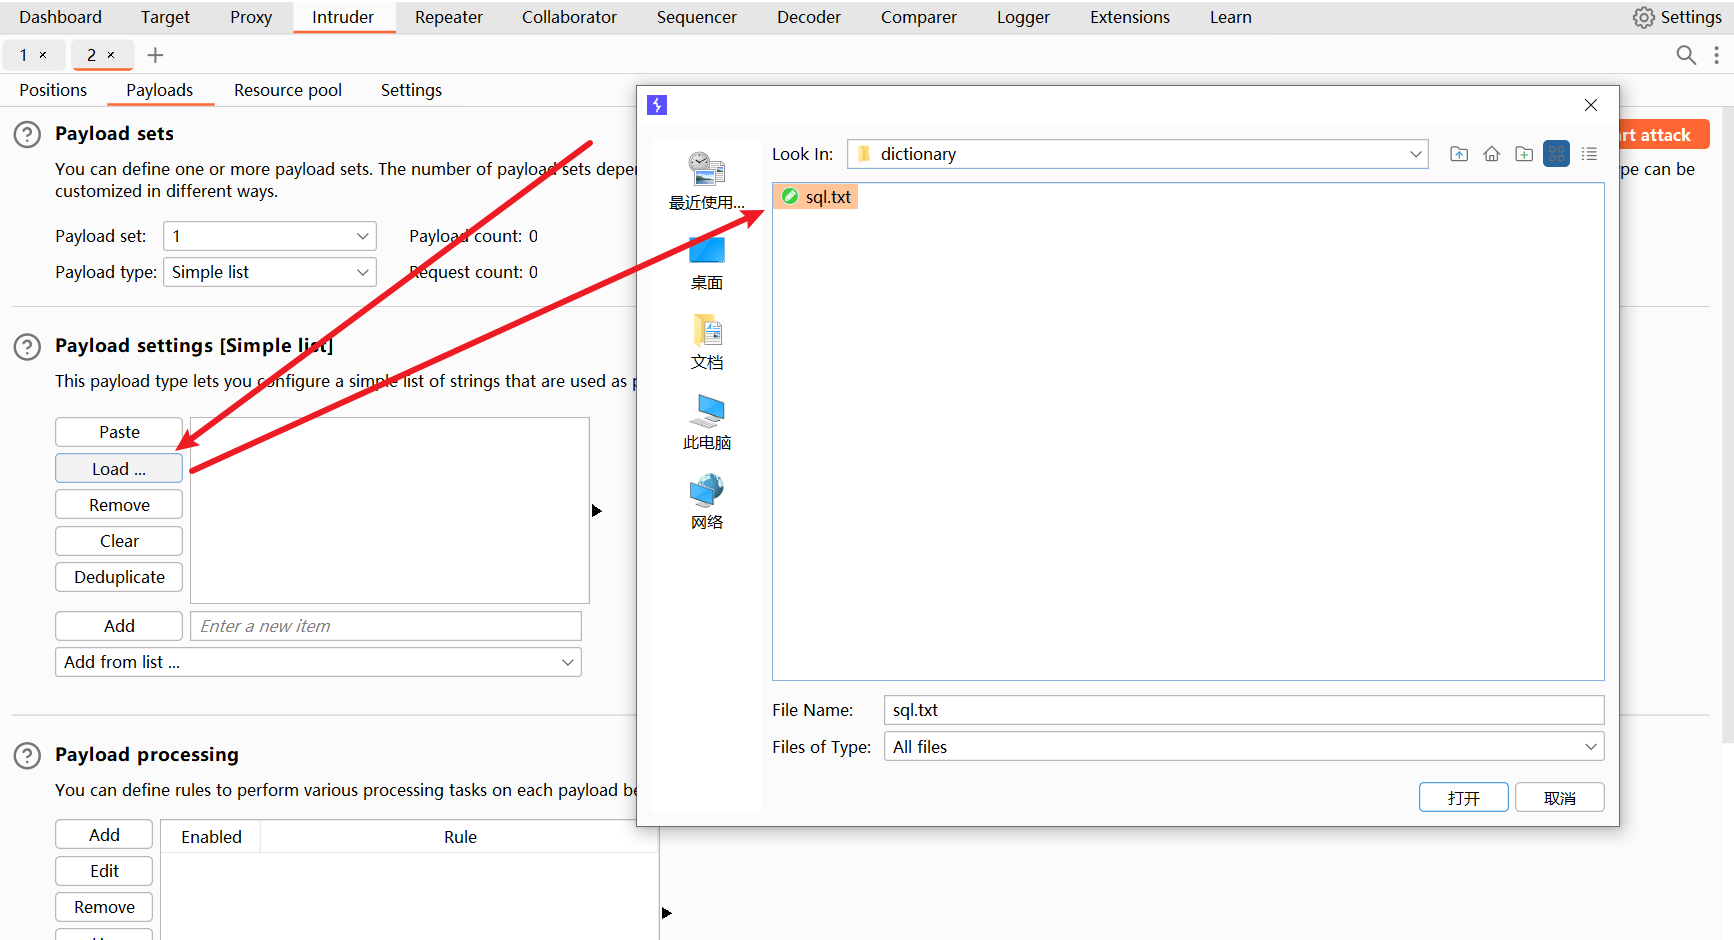
Task: Open the 桌面 (Desktop) location shortcut
Action: point(706,262)
